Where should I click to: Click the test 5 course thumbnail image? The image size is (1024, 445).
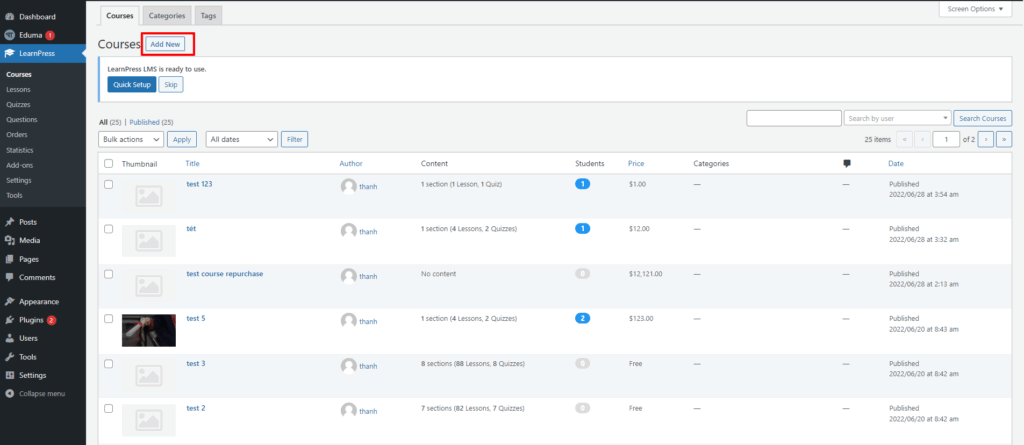pos(149,330)
